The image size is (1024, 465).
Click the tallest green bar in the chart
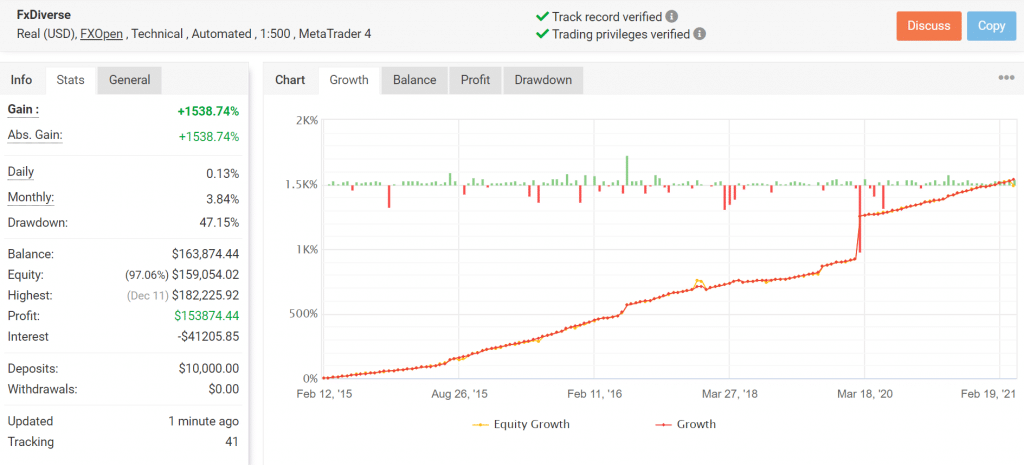627,170
